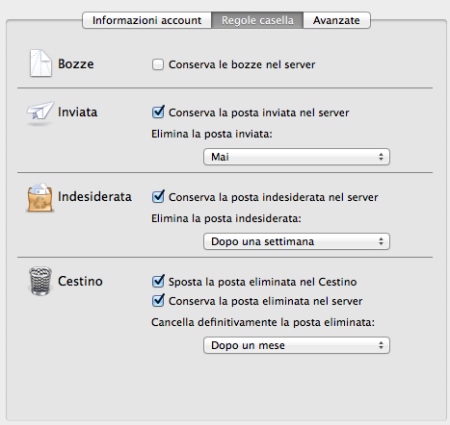Go to the Avanzate tab
This screenshot has height=425, width=450.
(x=337, y=20)
